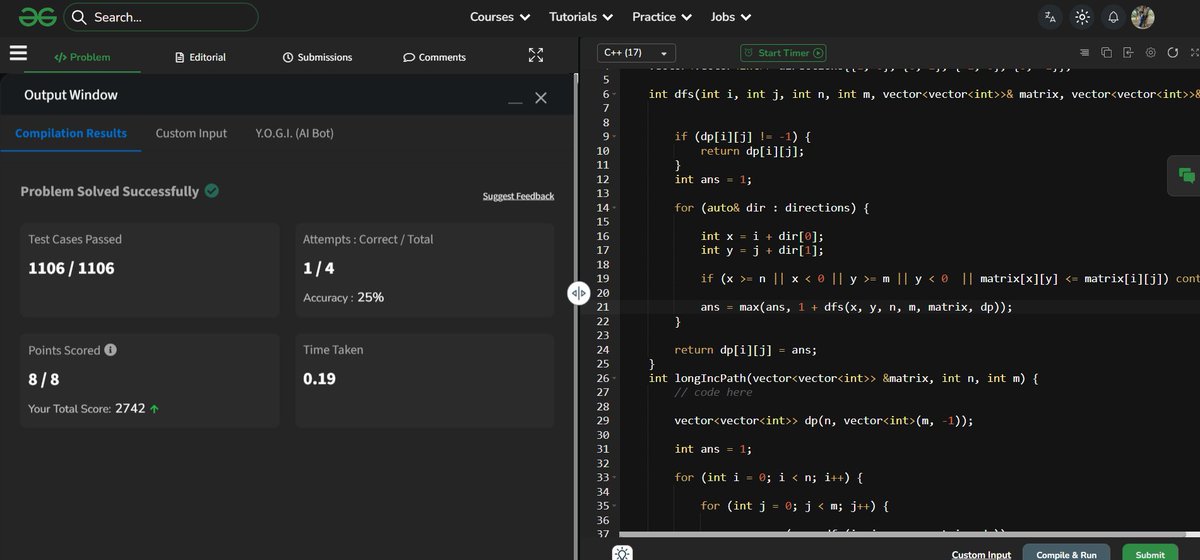Click the Start Timer button

[x=783, y=53]
